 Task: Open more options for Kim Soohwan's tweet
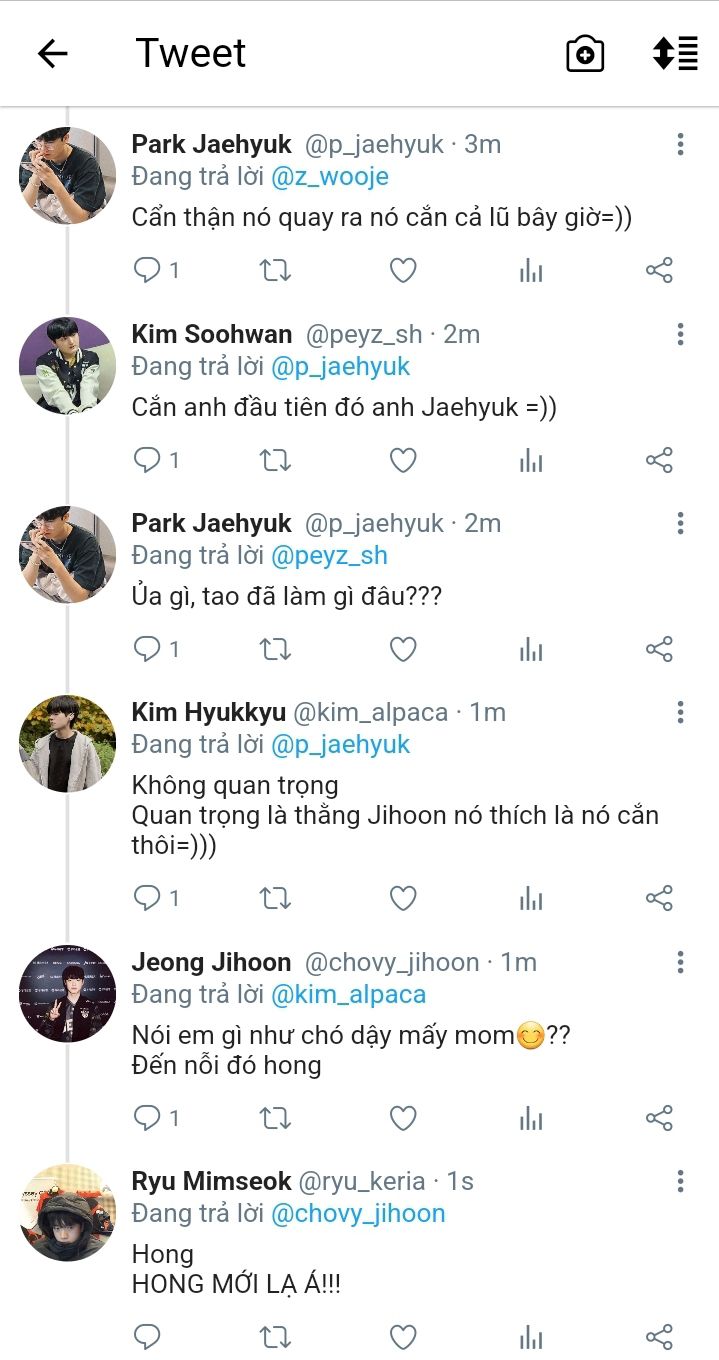[x=680, y=334]
